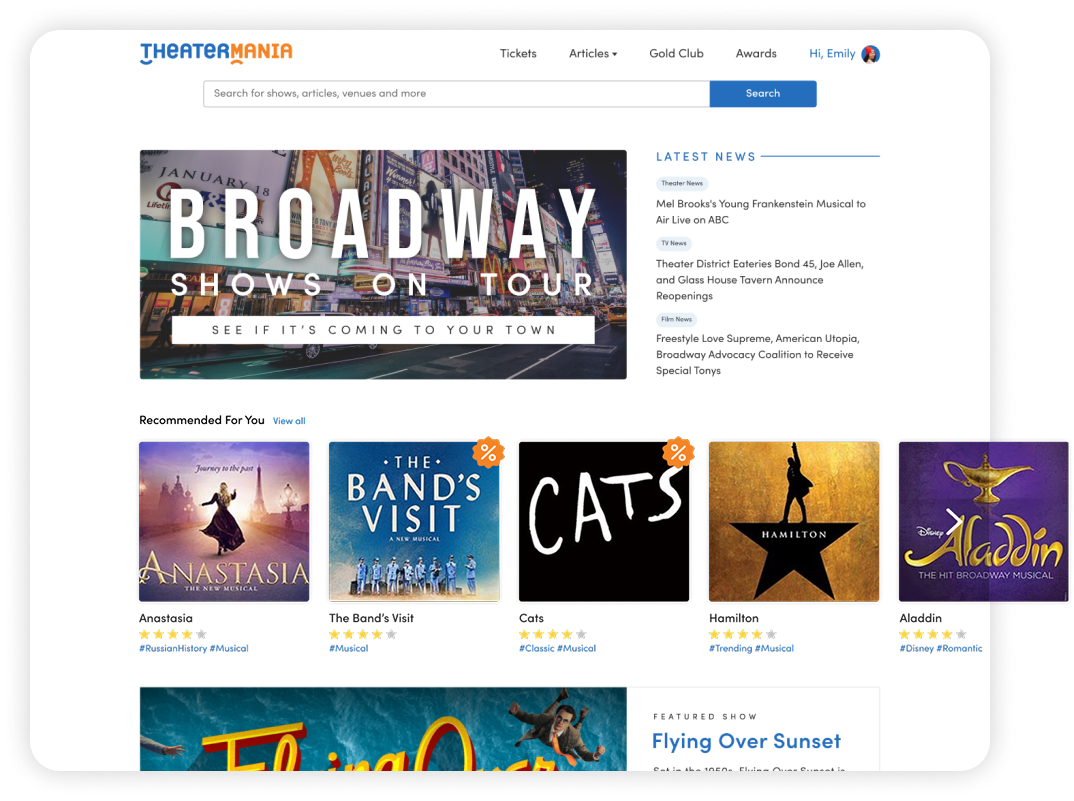Click the blue Search button
Screen dimensions: 1074x801
[x=763, y=94]
